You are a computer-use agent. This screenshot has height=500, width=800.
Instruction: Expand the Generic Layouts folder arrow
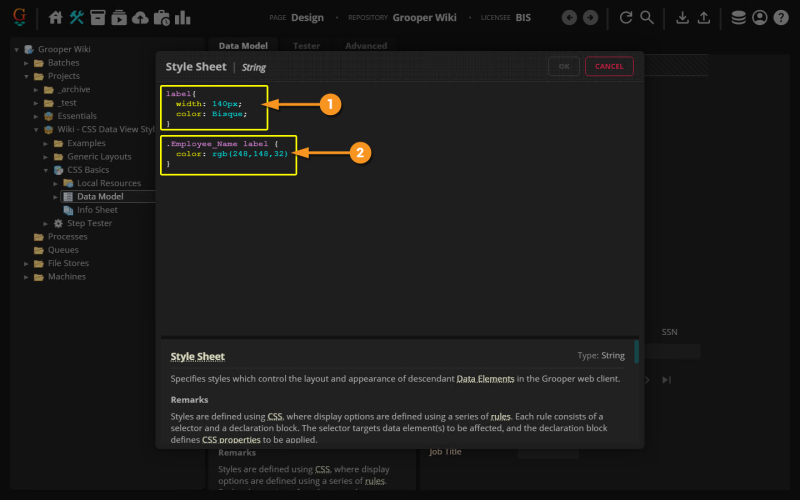pos(45,157)
